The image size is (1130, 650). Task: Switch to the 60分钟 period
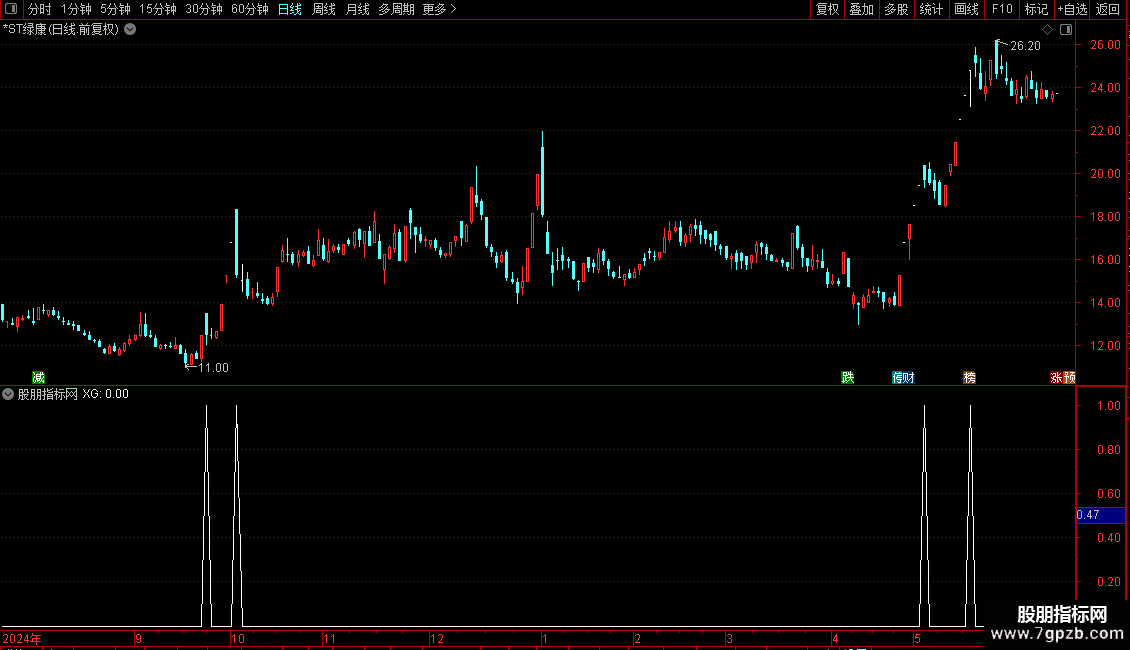point(249,9)
